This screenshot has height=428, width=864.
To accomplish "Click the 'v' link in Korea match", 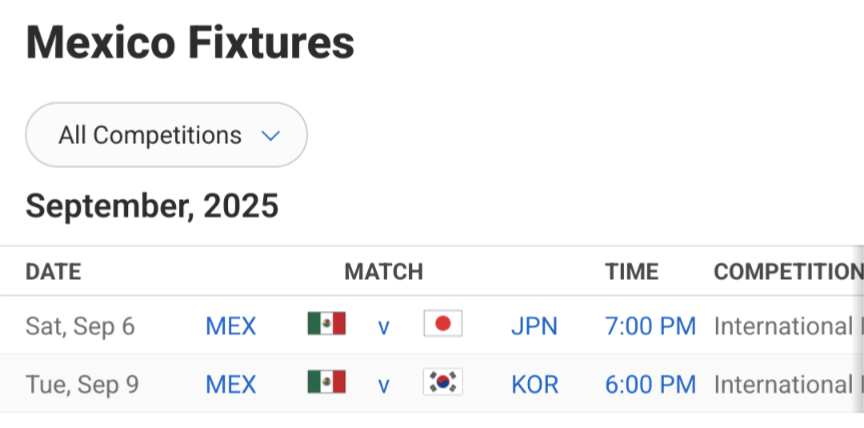I will [x=384, y=386].
